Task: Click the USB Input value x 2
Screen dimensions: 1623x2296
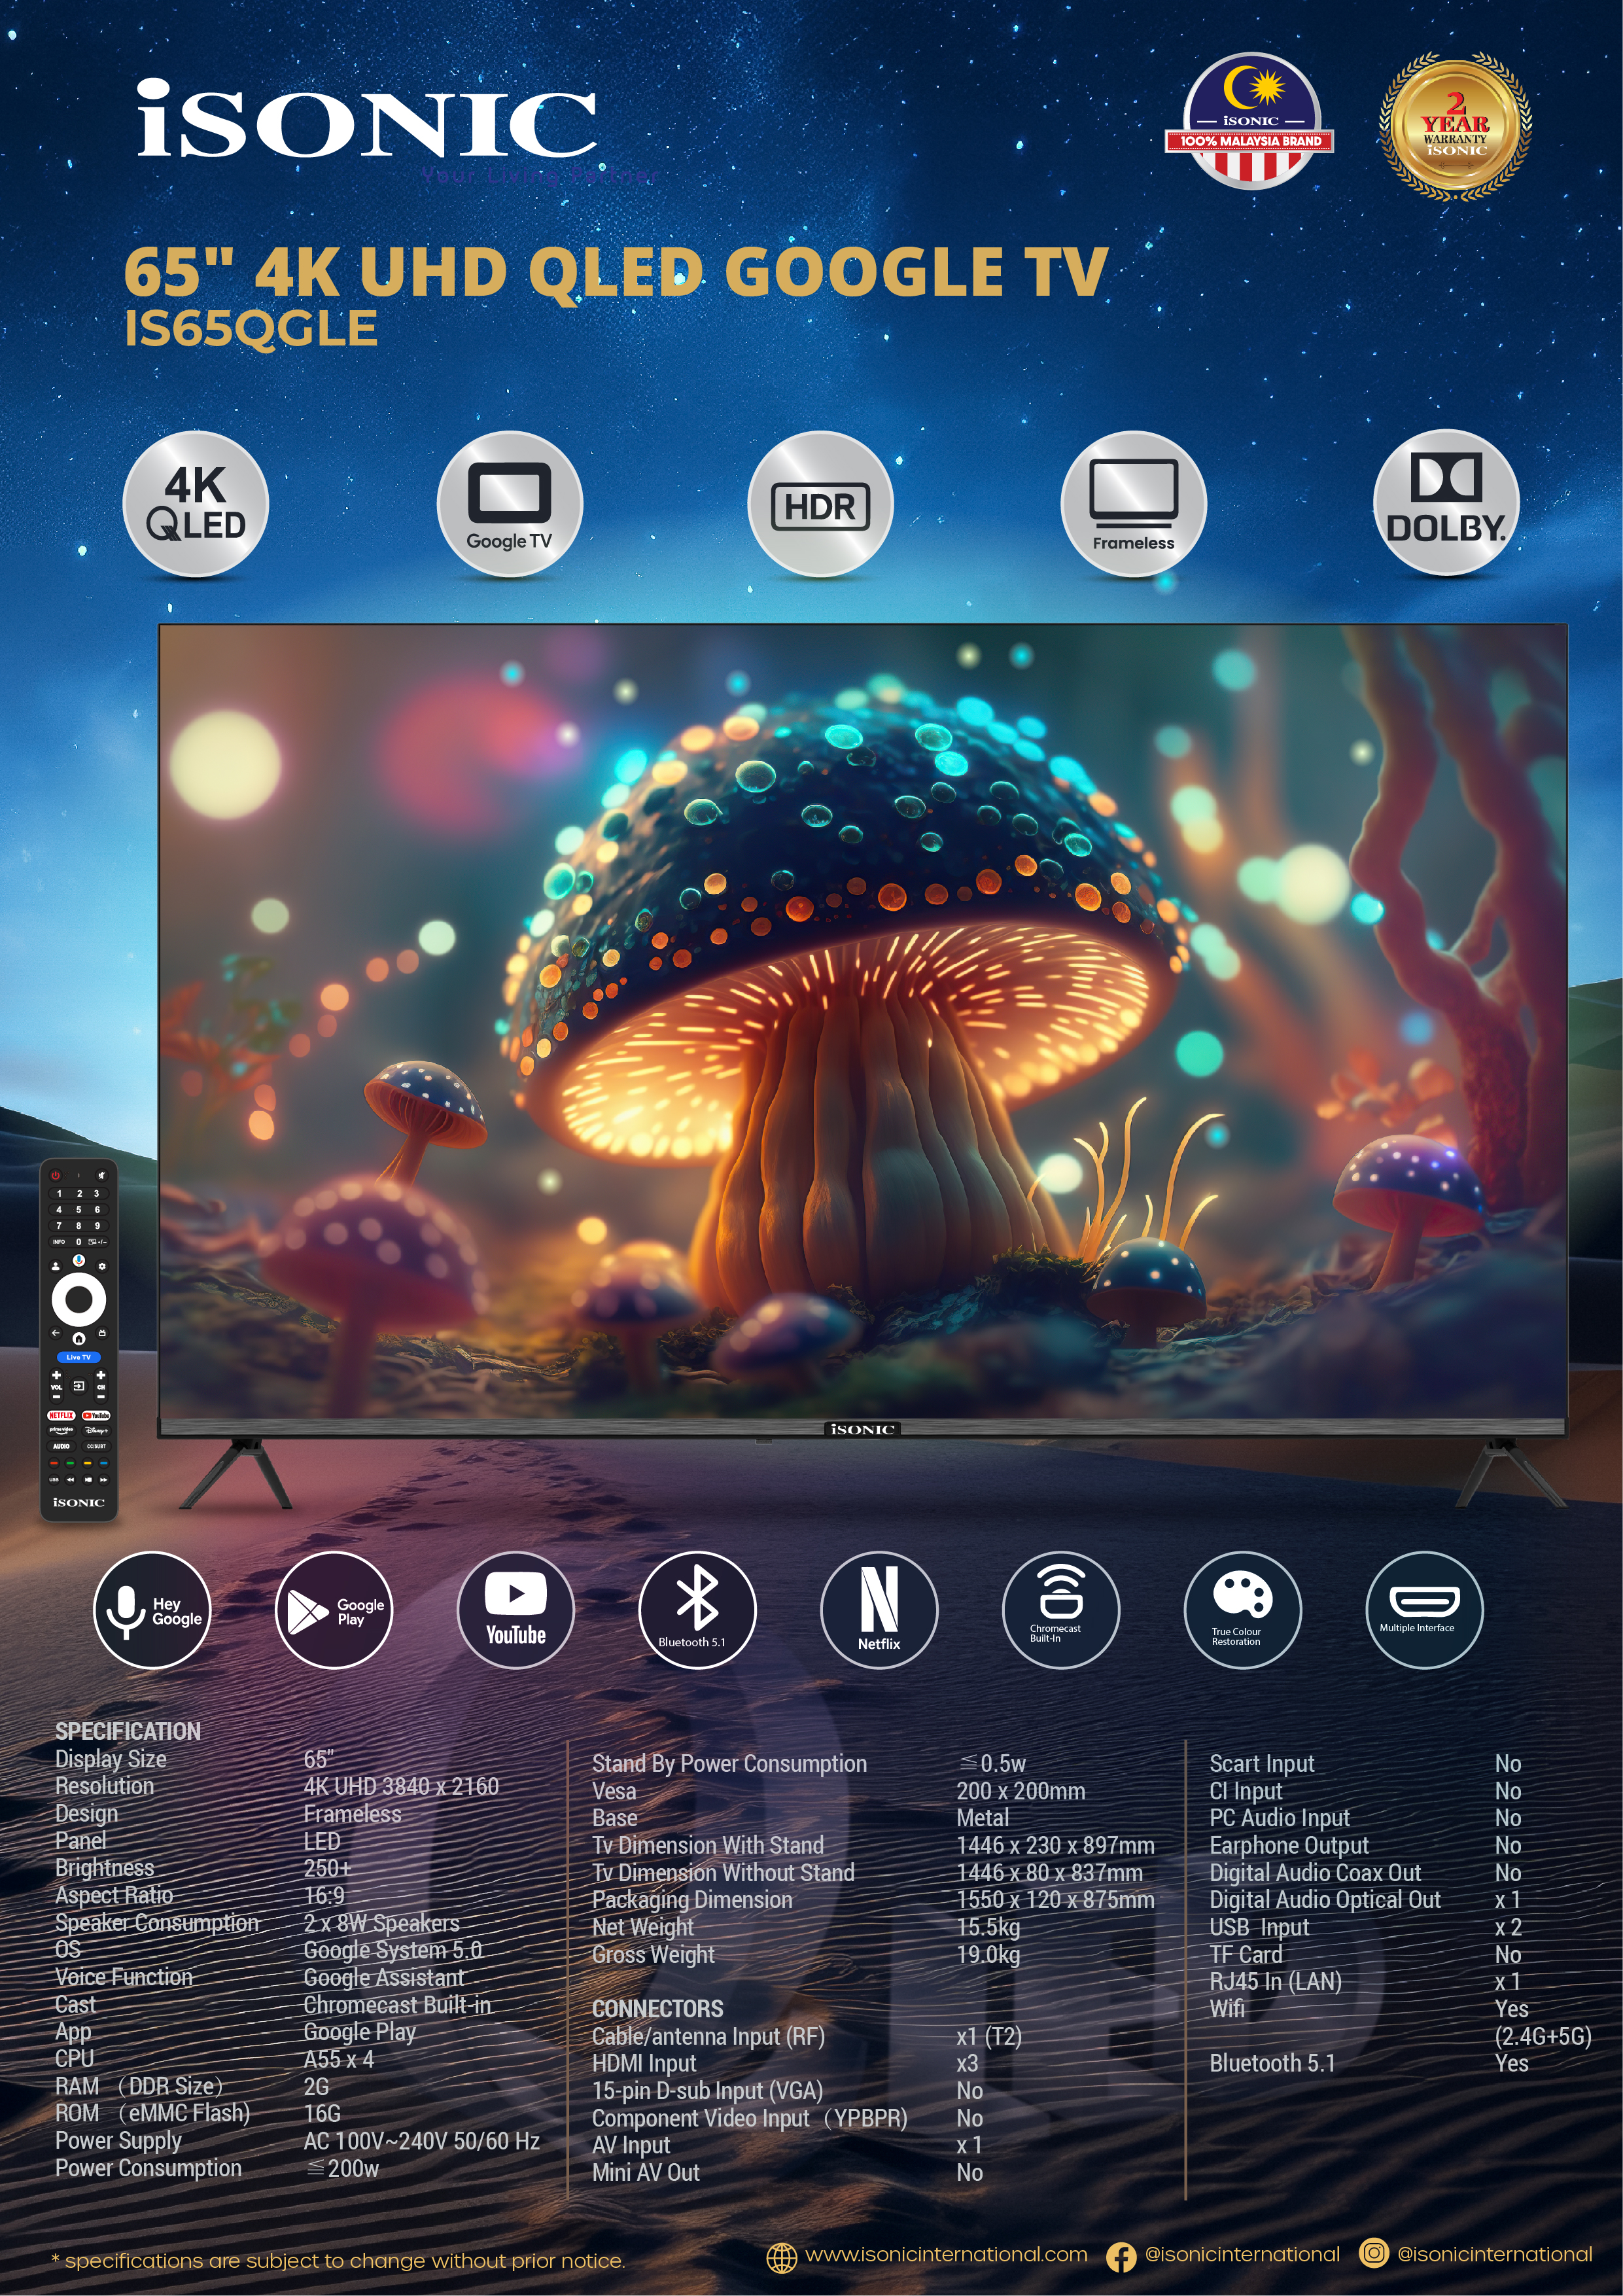Action: tap(1508, 1927)
